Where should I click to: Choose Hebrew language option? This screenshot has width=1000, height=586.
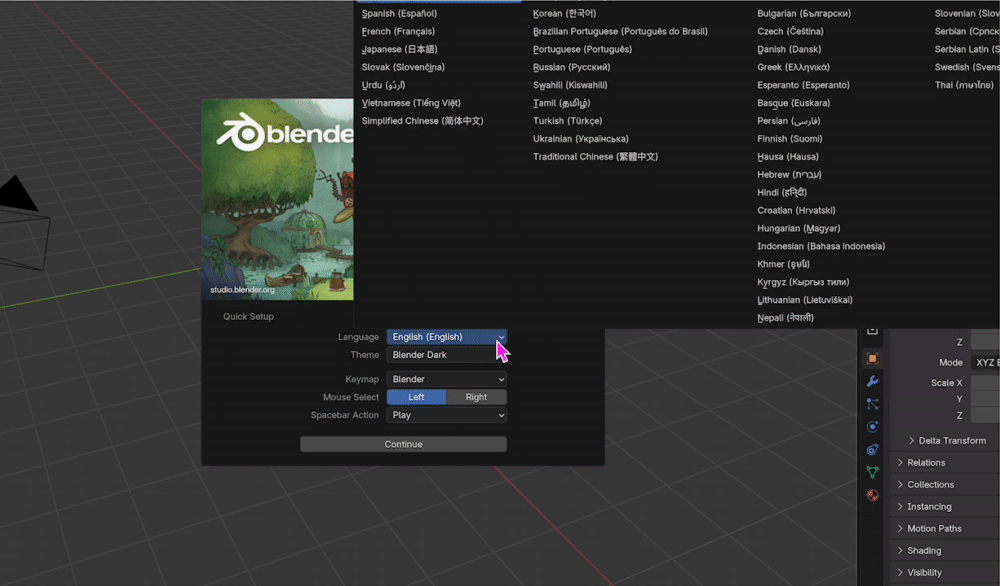pos(789,174)
